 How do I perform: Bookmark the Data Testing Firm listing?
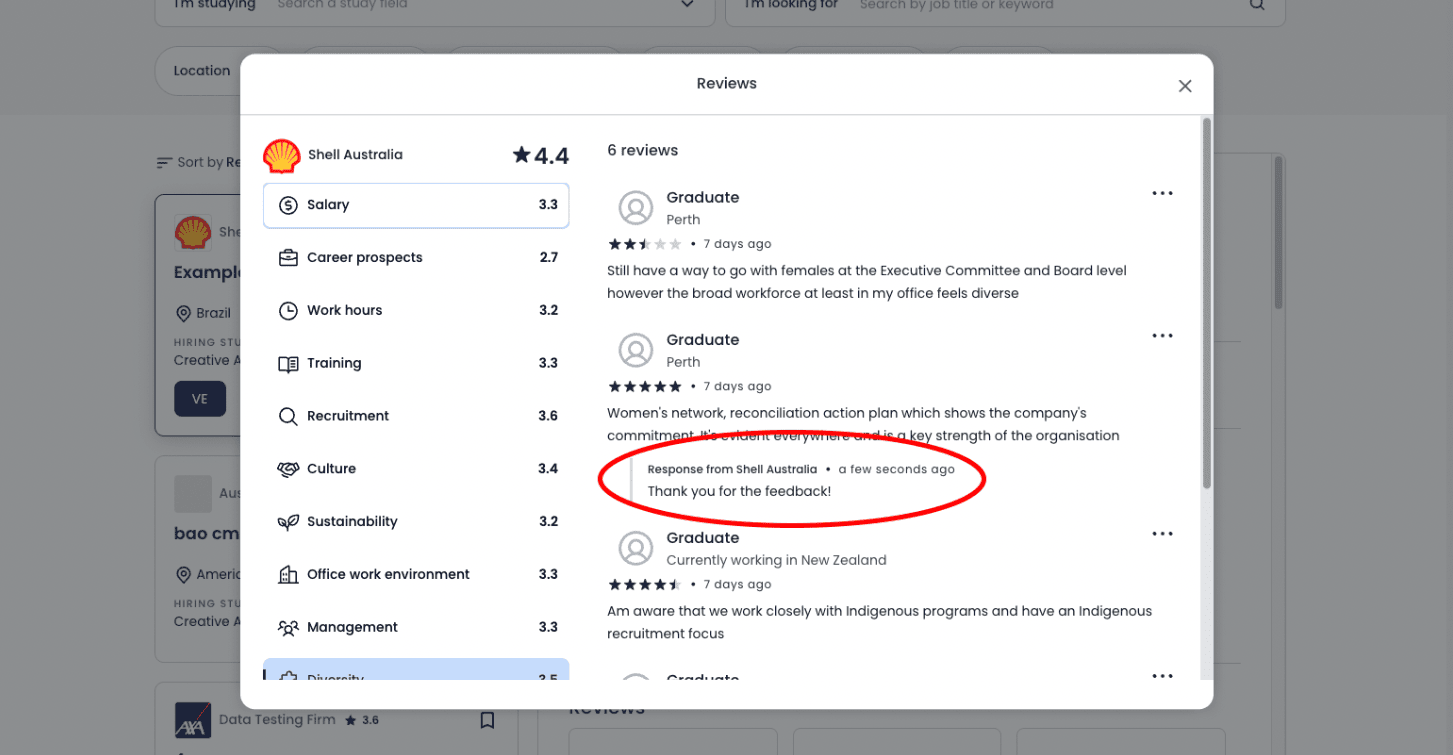[487, 720]
